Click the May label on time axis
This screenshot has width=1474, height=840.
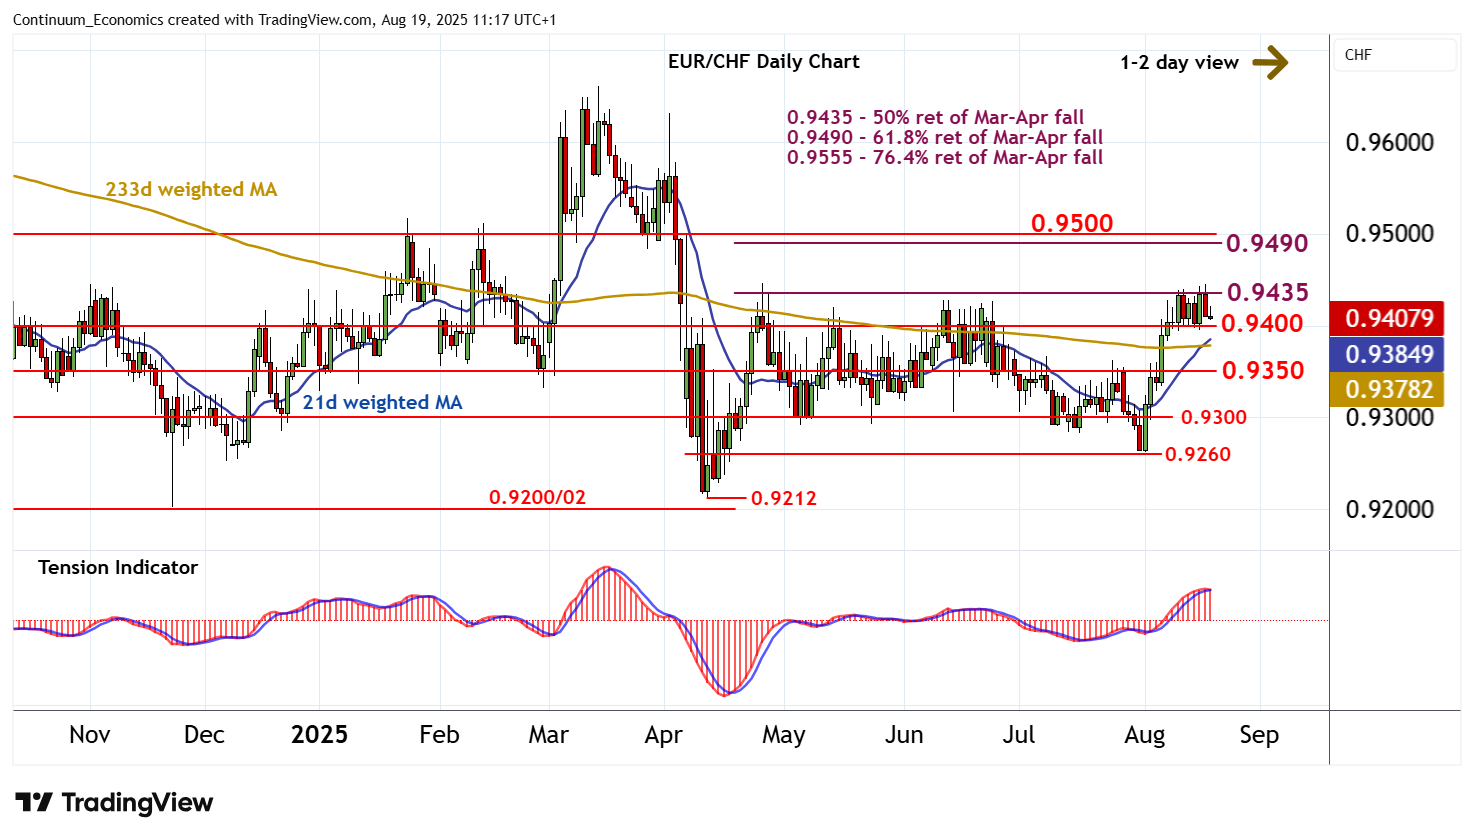(x=783, y=735)
